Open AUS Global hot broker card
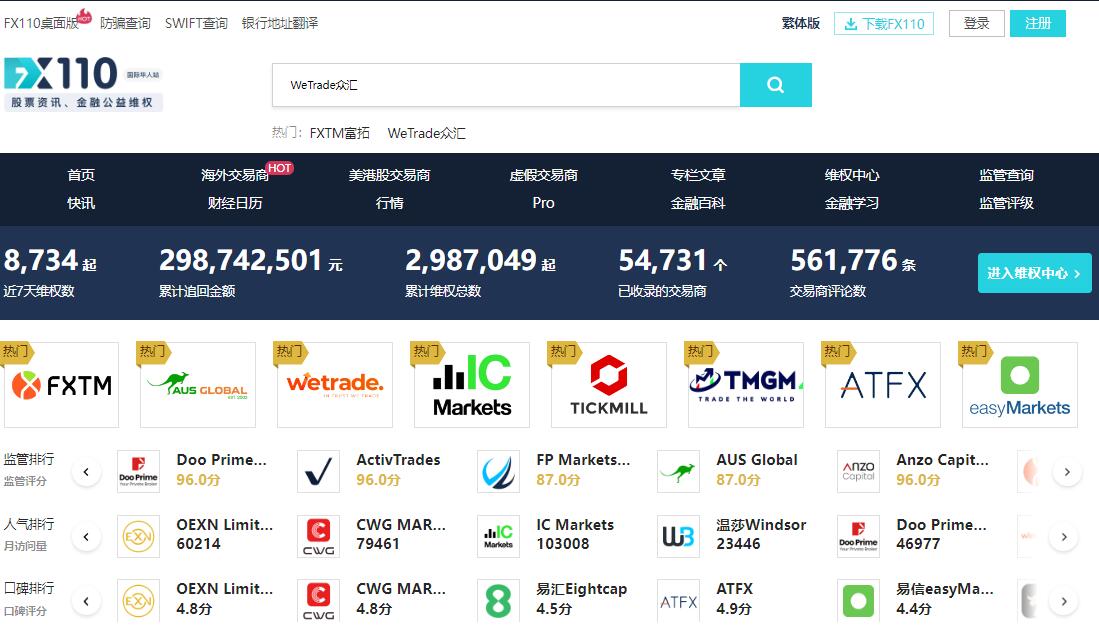1099x633 pixels. 198,385
